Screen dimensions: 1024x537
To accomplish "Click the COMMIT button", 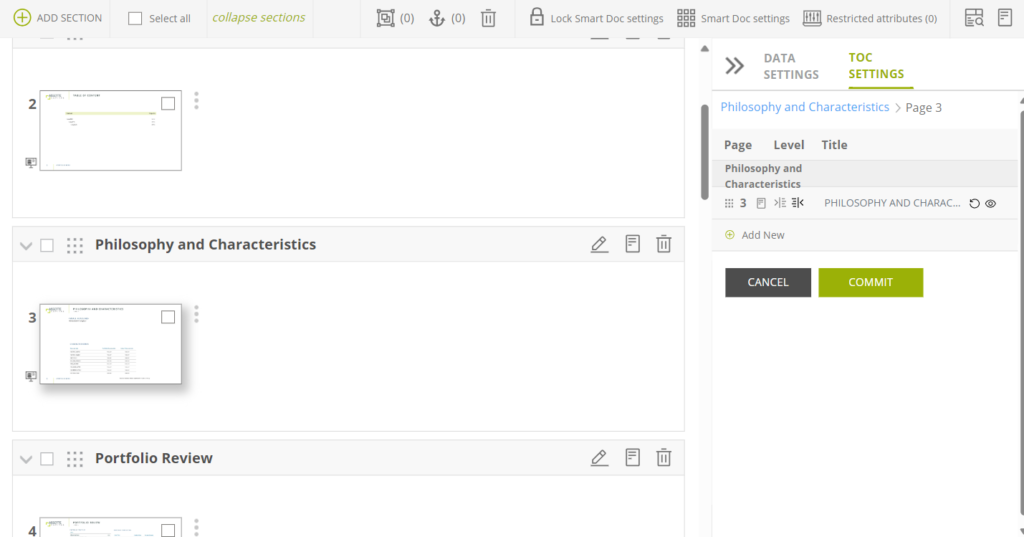I will [x=871, y=282].
